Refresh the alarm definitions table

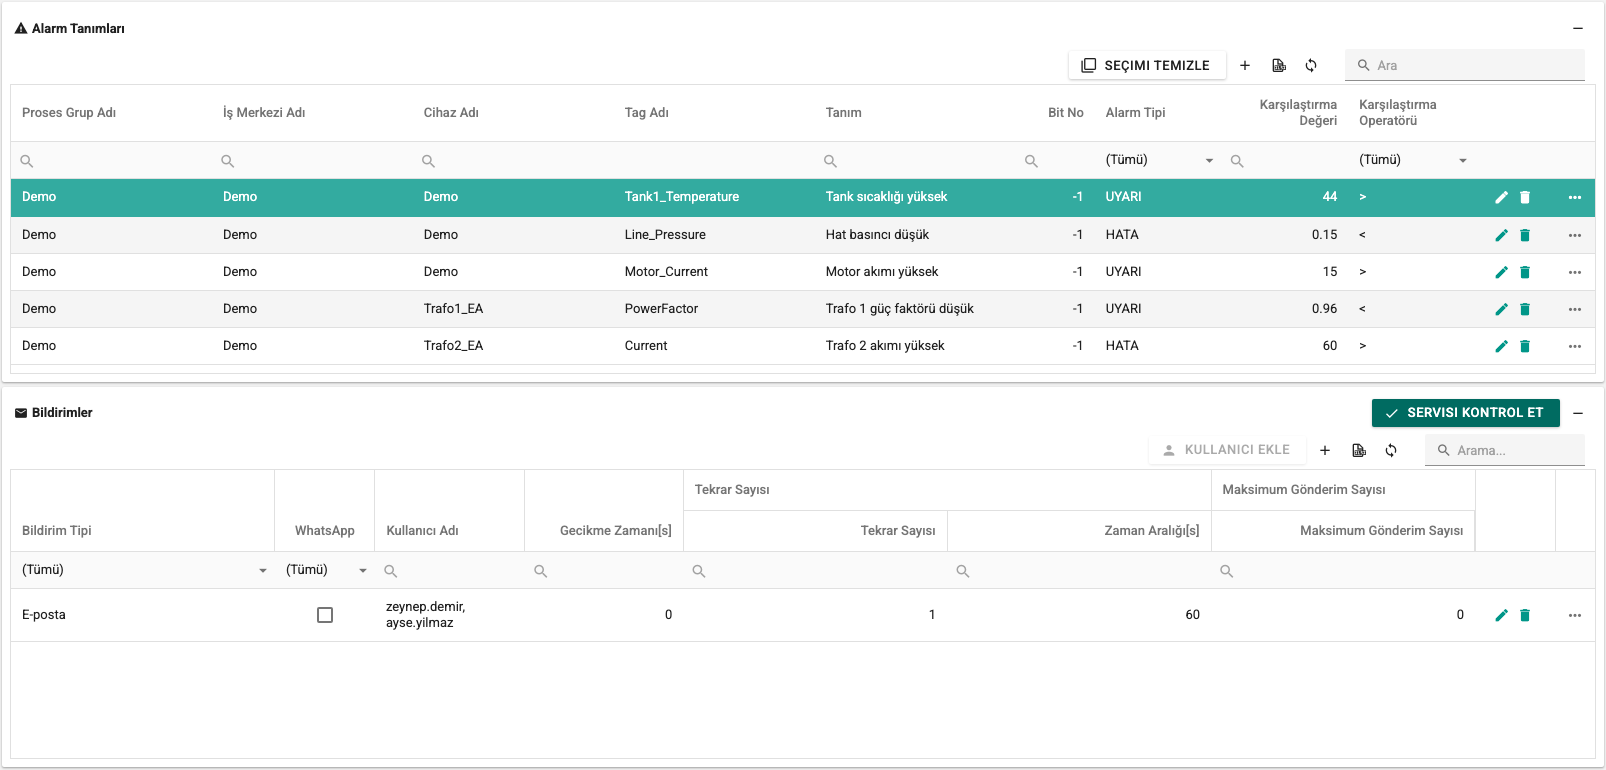[1311, 65]
